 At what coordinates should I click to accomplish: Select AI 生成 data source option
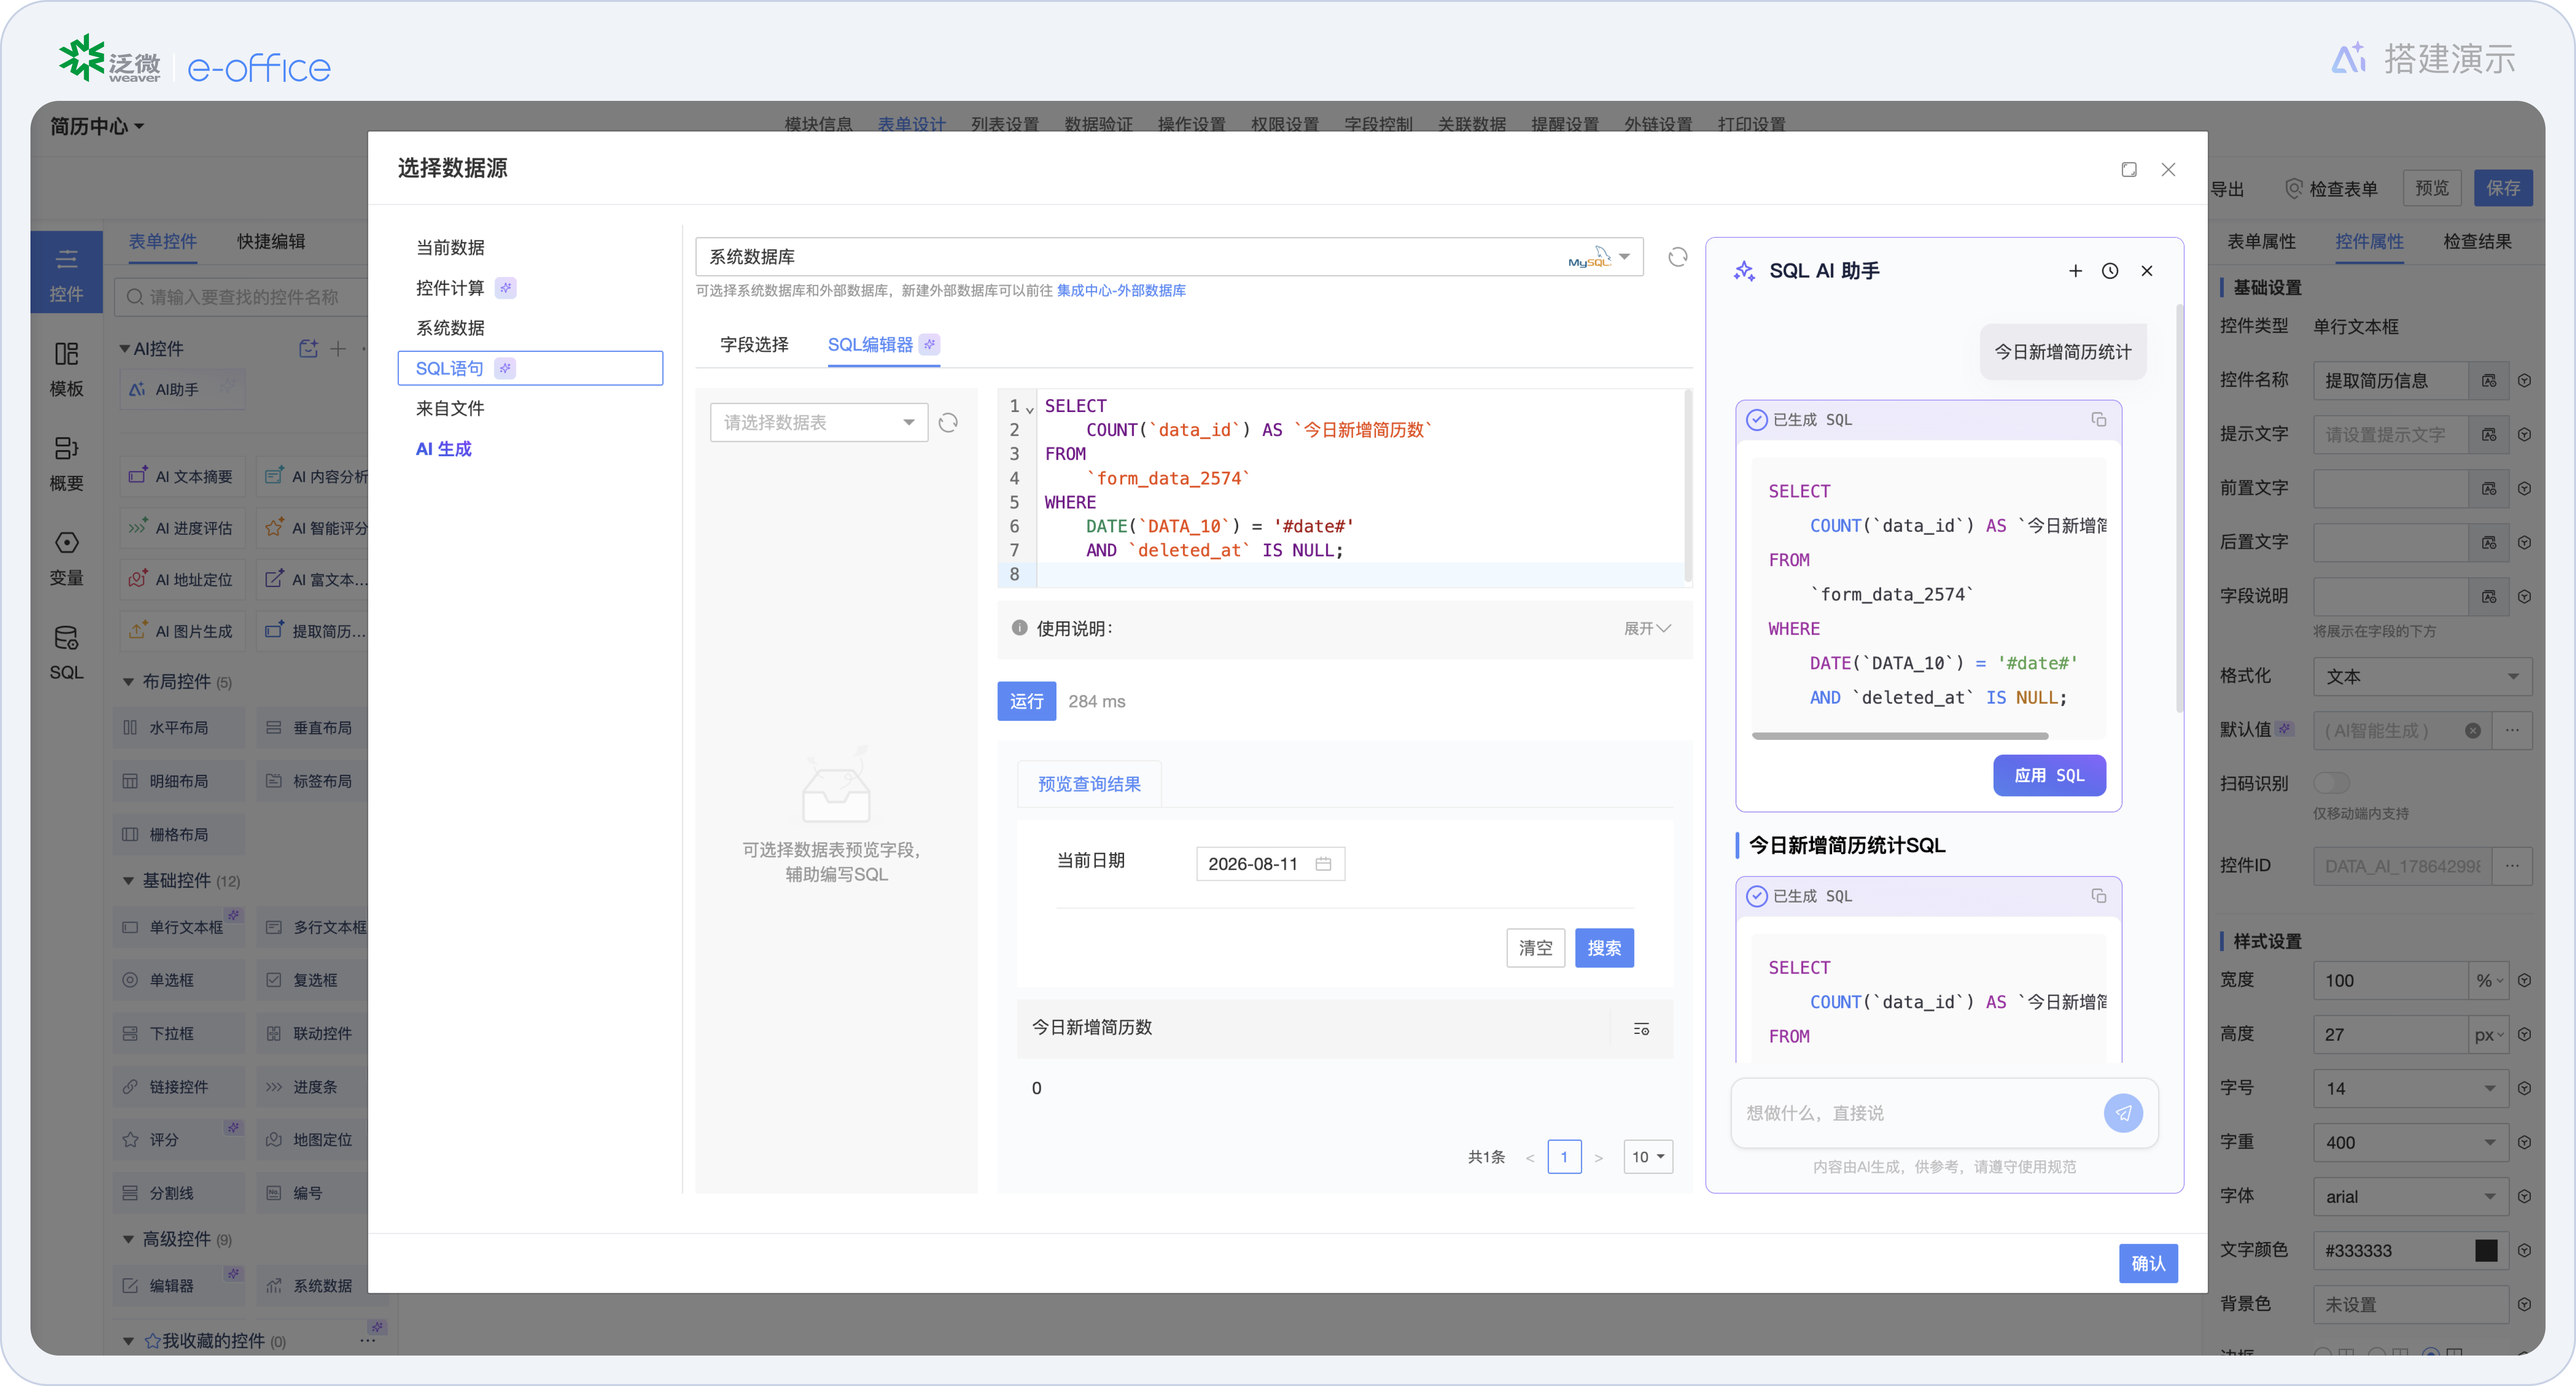coord(443,449)
